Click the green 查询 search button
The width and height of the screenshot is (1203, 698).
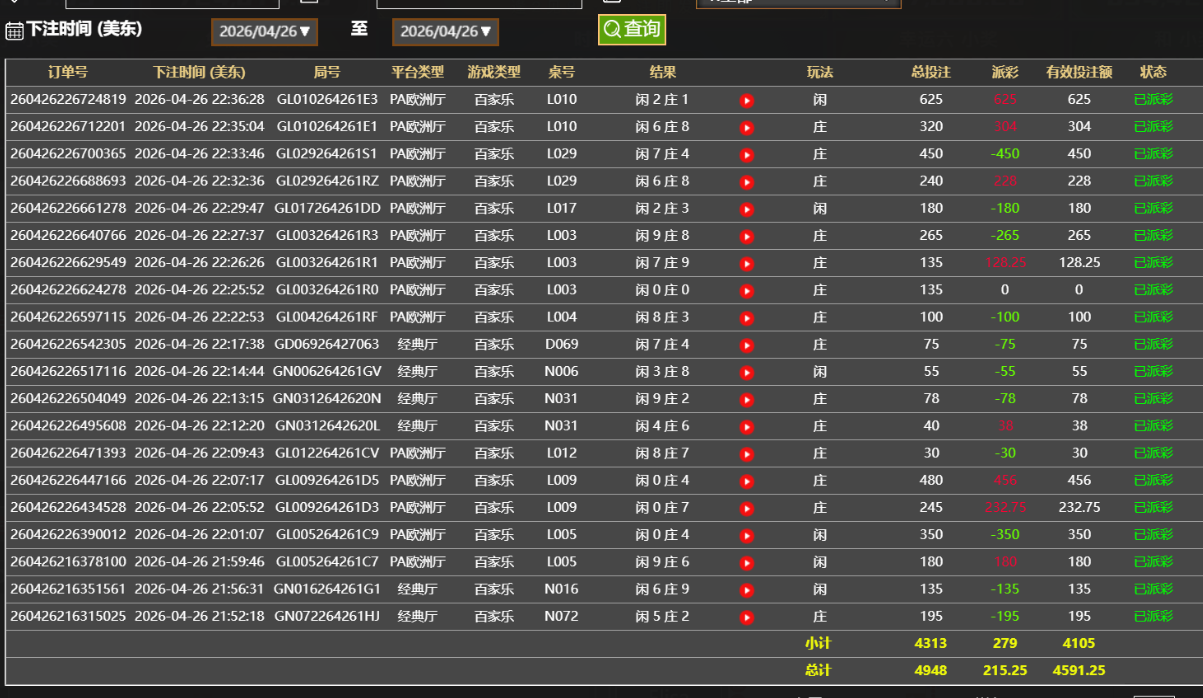point(632,30)
